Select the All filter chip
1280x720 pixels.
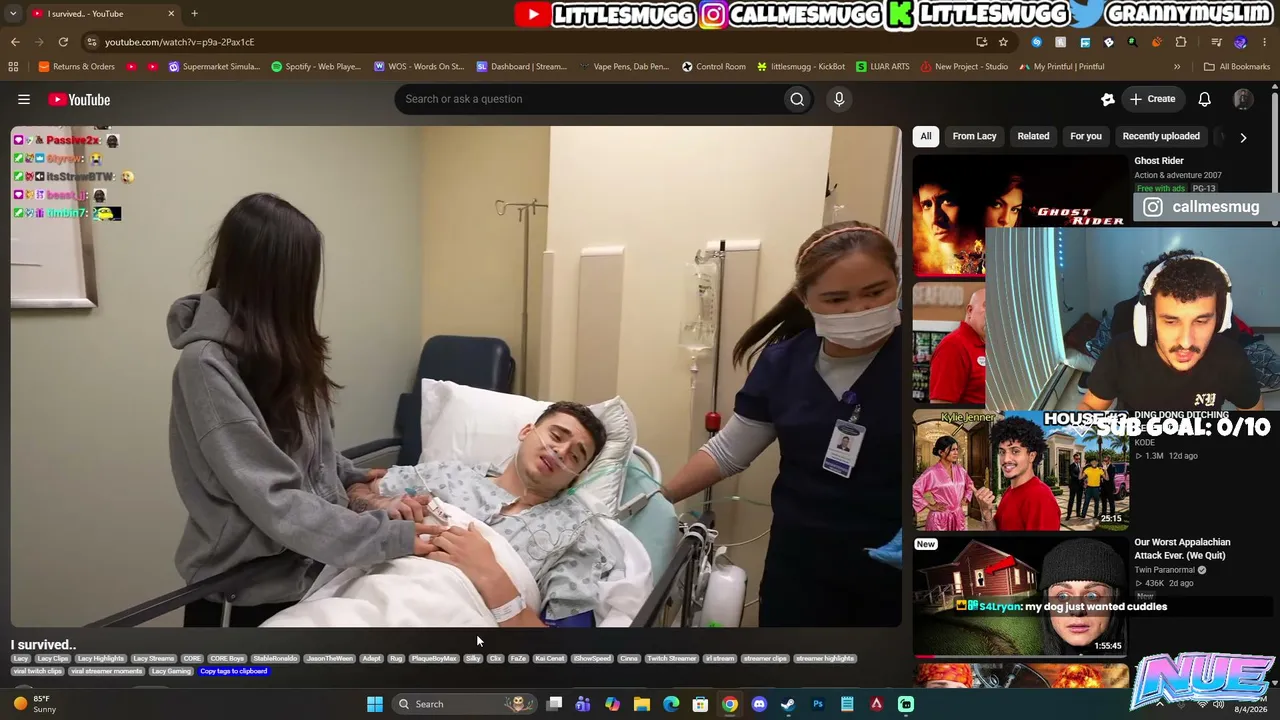pyautogui.click(x=926, y=136)
